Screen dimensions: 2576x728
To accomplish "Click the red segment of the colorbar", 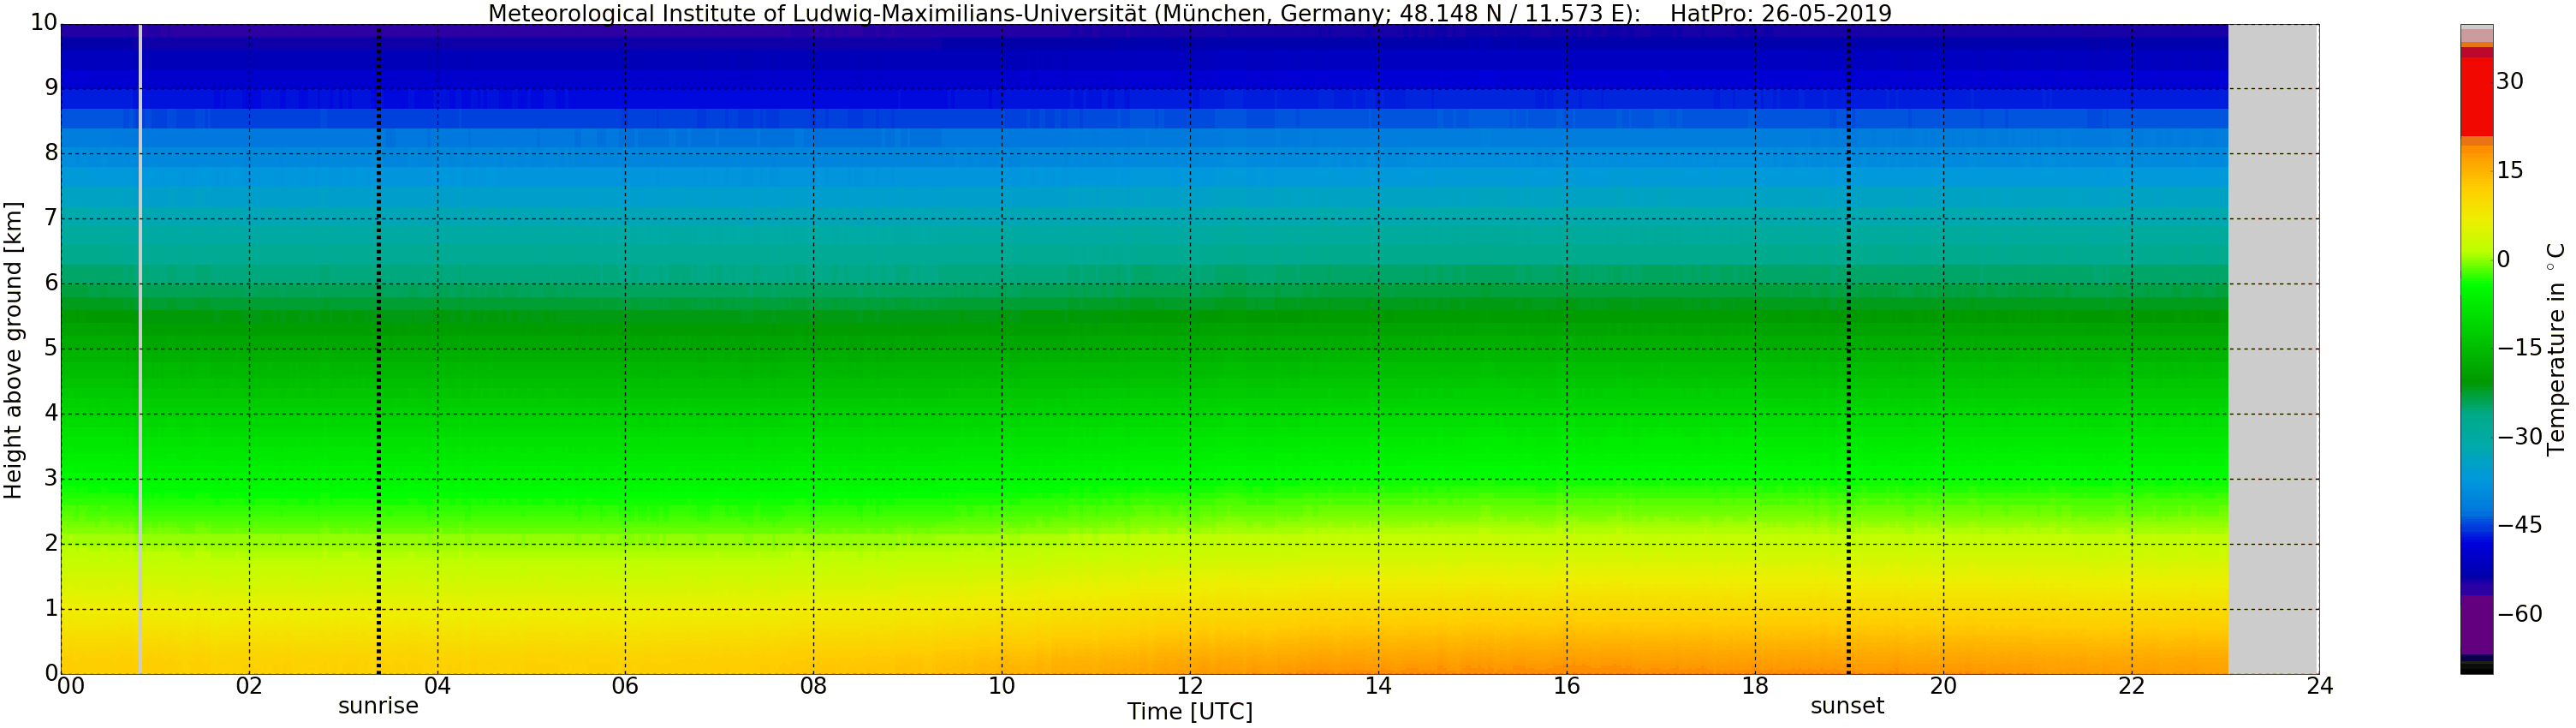I will (x=2476, y=95).
